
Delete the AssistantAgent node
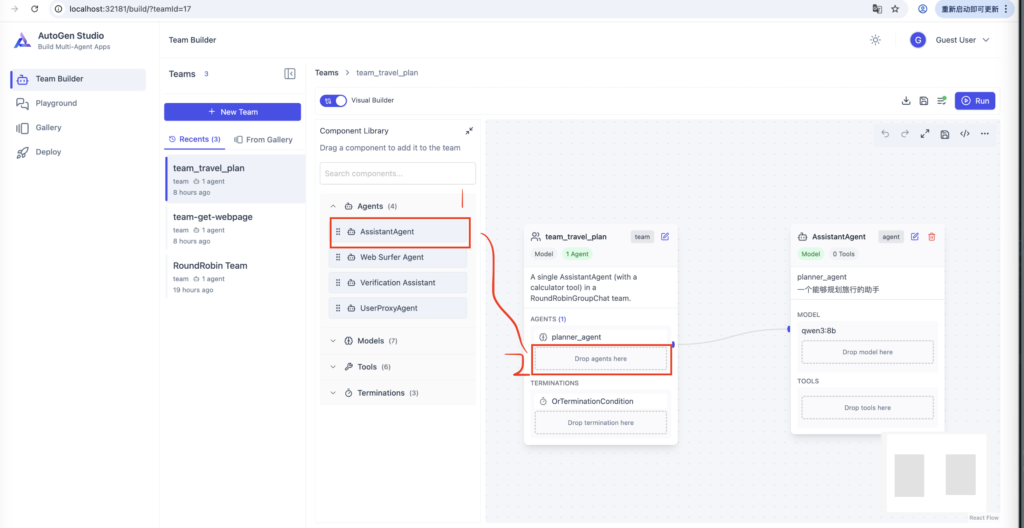(932, 237)
